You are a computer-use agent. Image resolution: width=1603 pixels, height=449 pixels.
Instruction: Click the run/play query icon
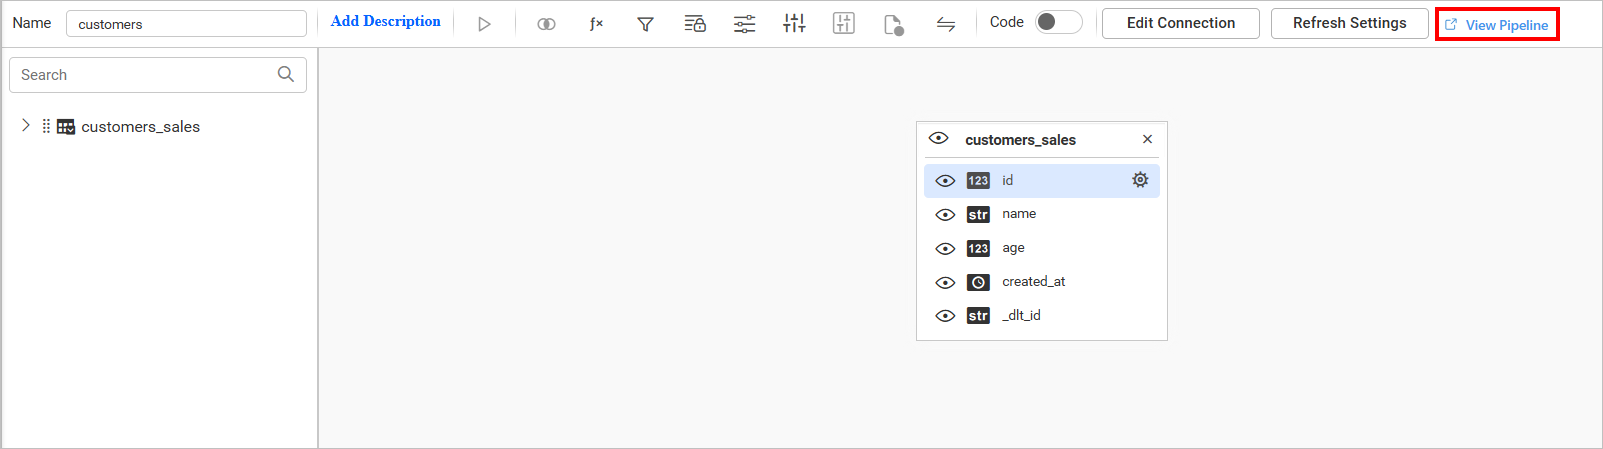coord(484,24)
